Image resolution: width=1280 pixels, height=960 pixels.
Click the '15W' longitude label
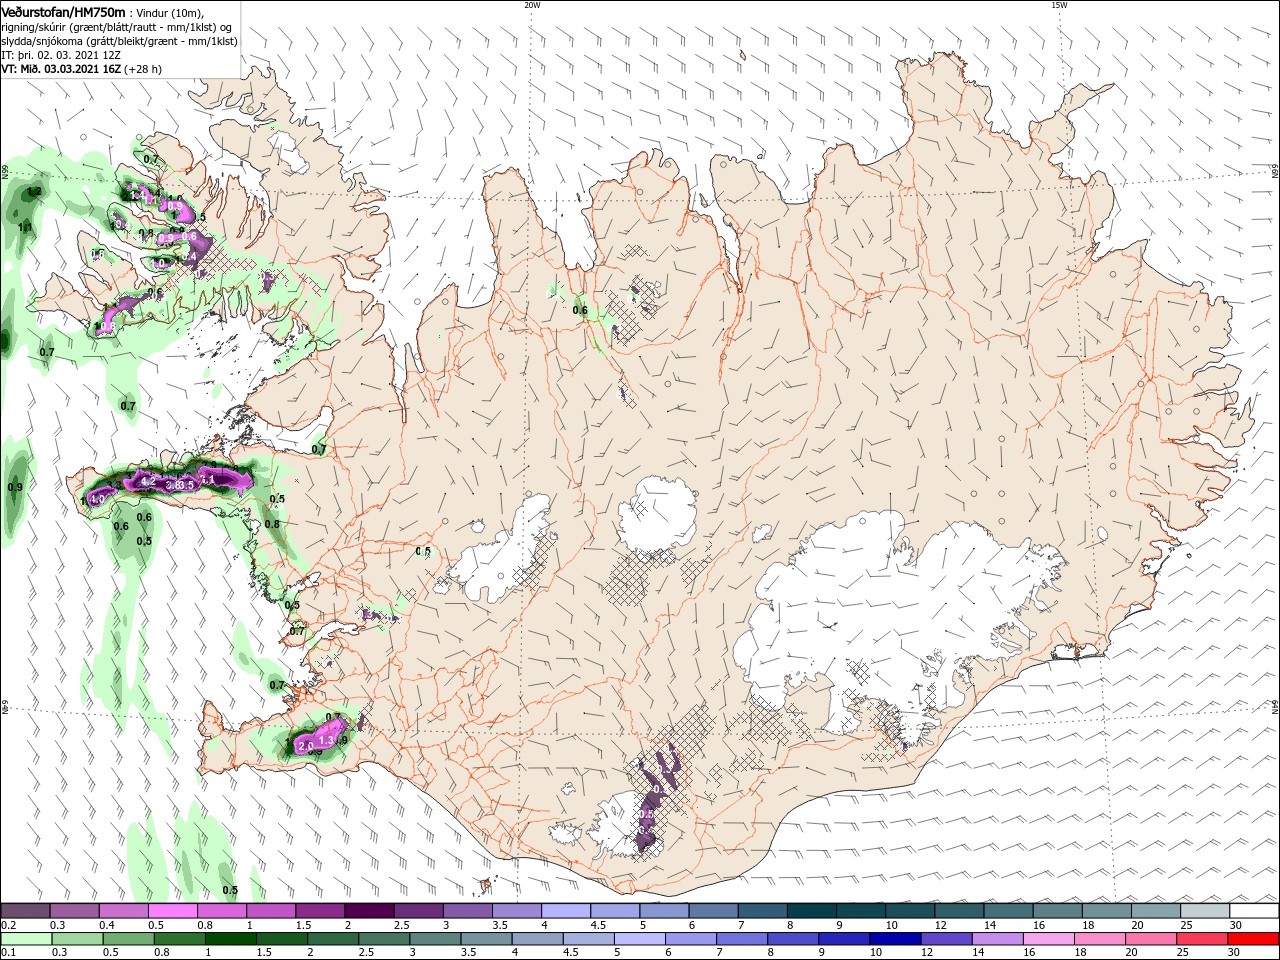[1059, 5]
